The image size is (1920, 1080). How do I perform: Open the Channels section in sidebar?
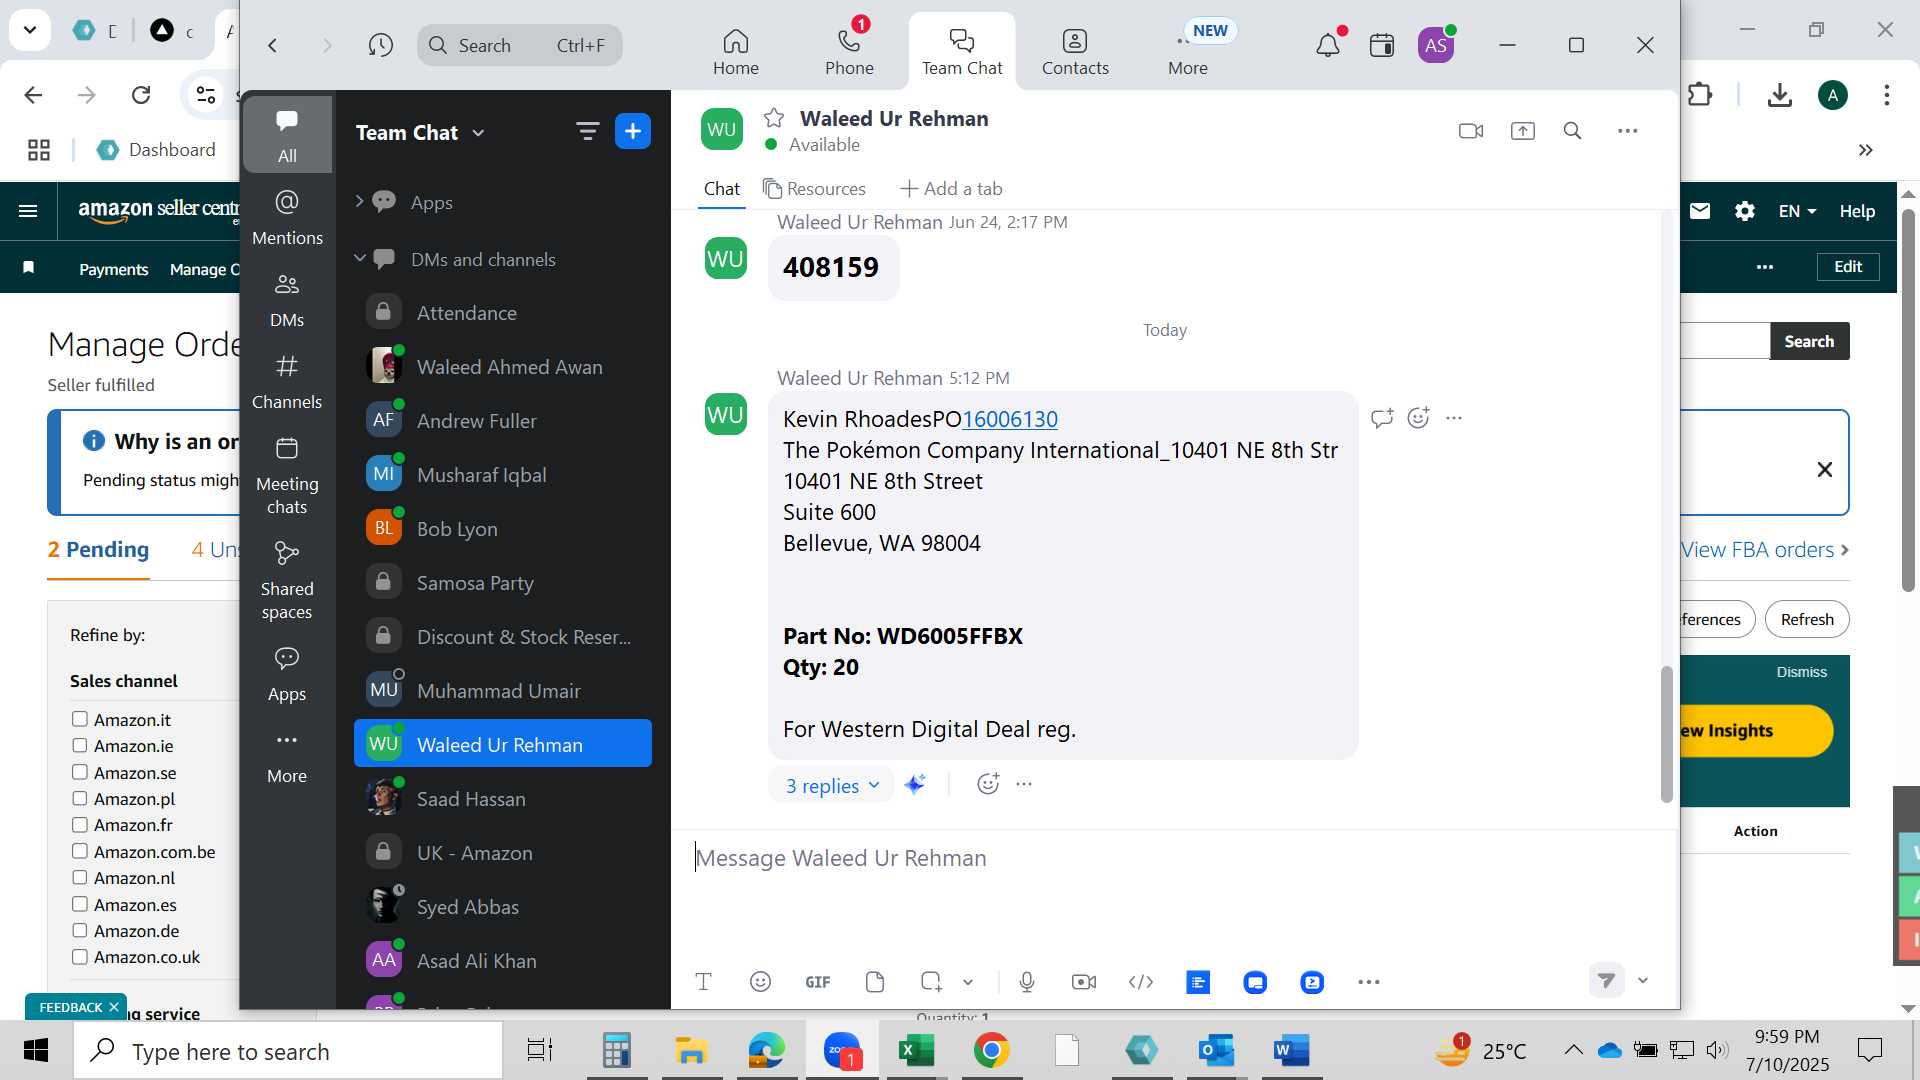click(287, 382)
